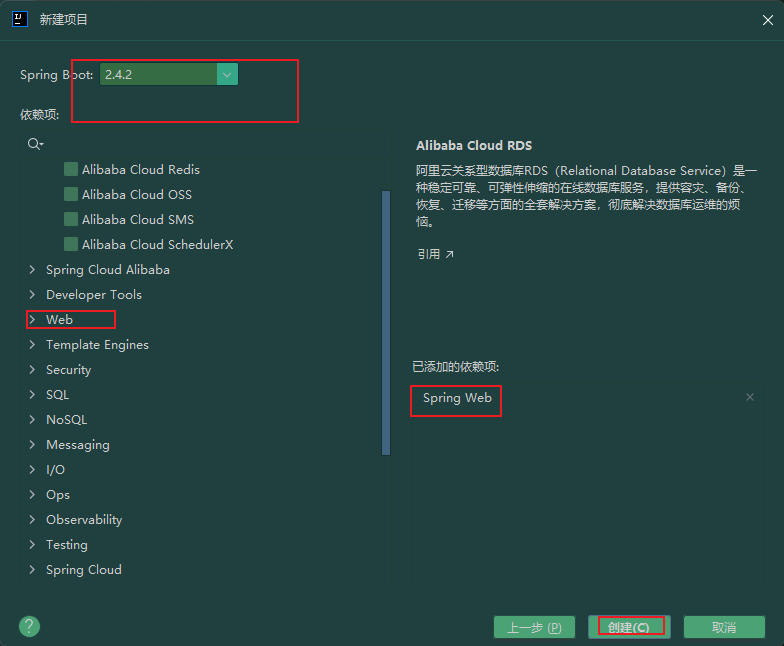The image size is (784, 646).
Task: Tick the Alibaba Cloud SMS checkbox
Action: click(71, 219)
